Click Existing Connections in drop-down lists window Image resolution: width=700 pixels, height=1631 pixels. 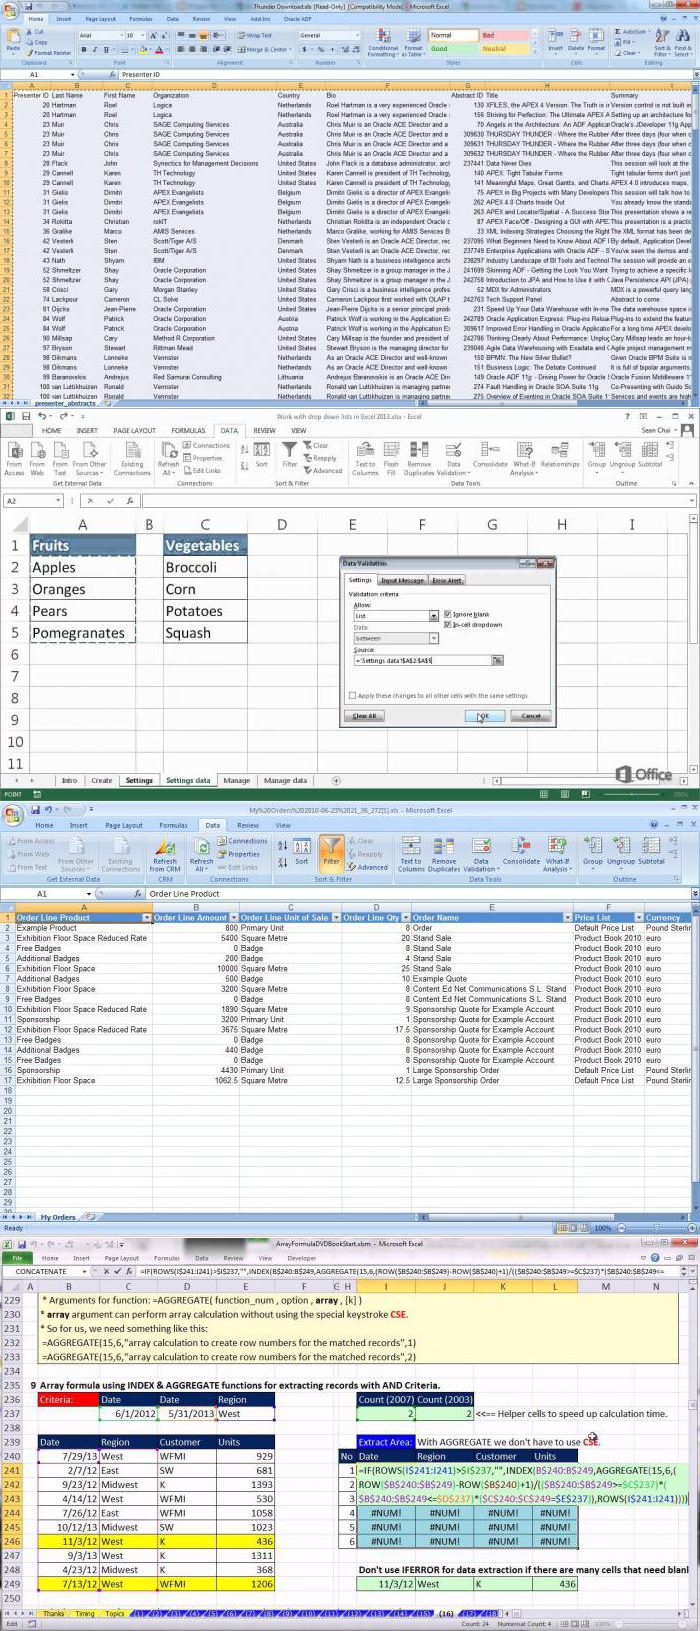click(132, 457)
